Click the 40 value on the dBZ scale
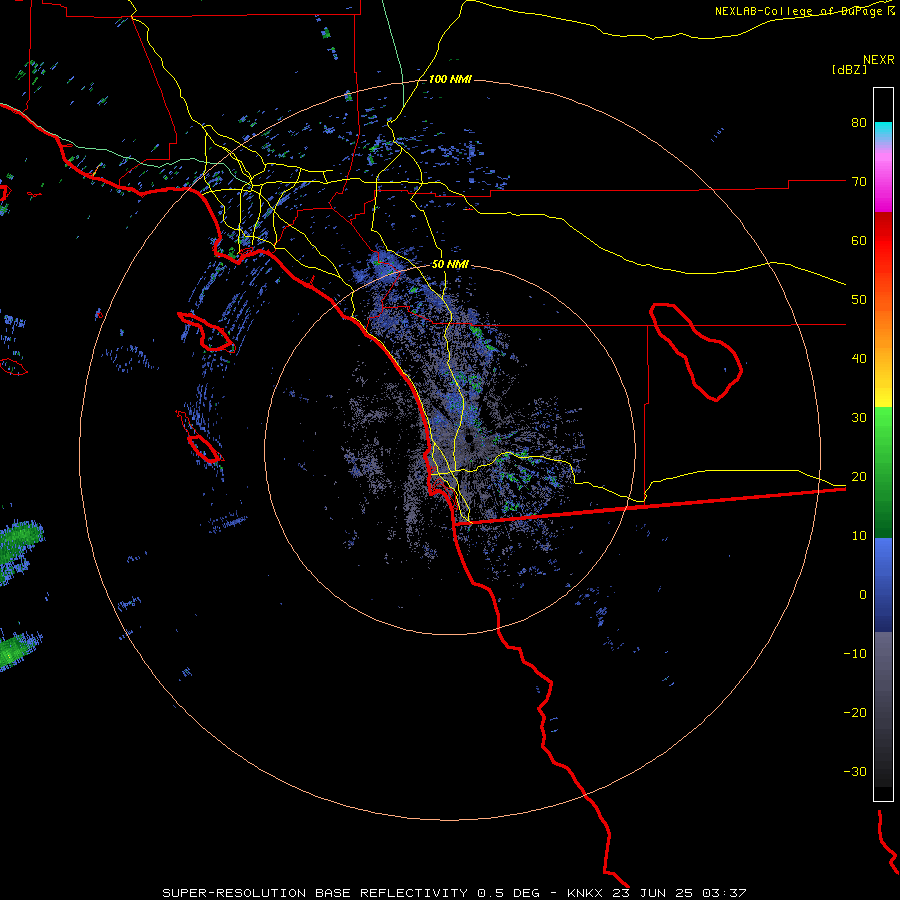This screenshot has width=900, height=900. (859, 359)
